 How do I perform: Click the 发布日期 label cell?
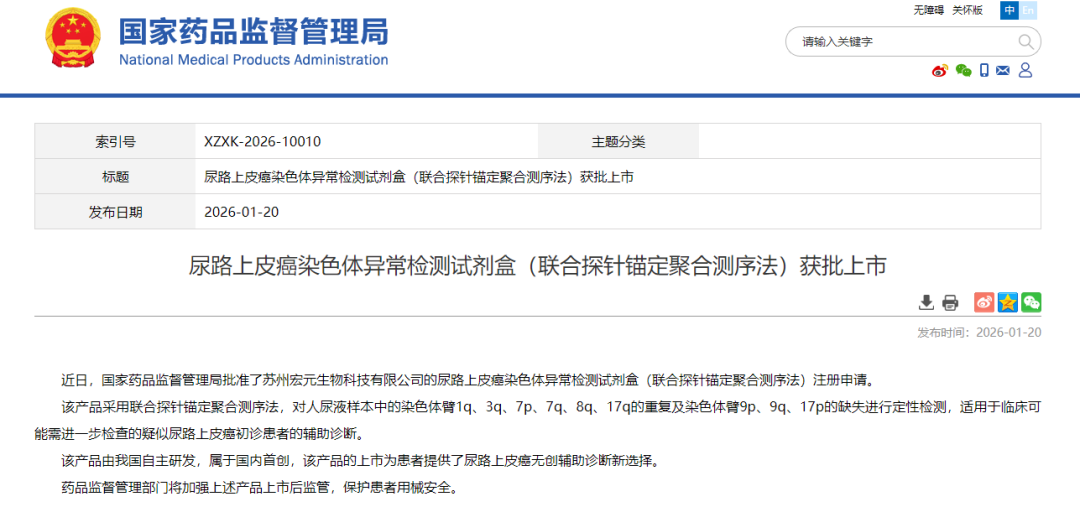pos(115,212)
